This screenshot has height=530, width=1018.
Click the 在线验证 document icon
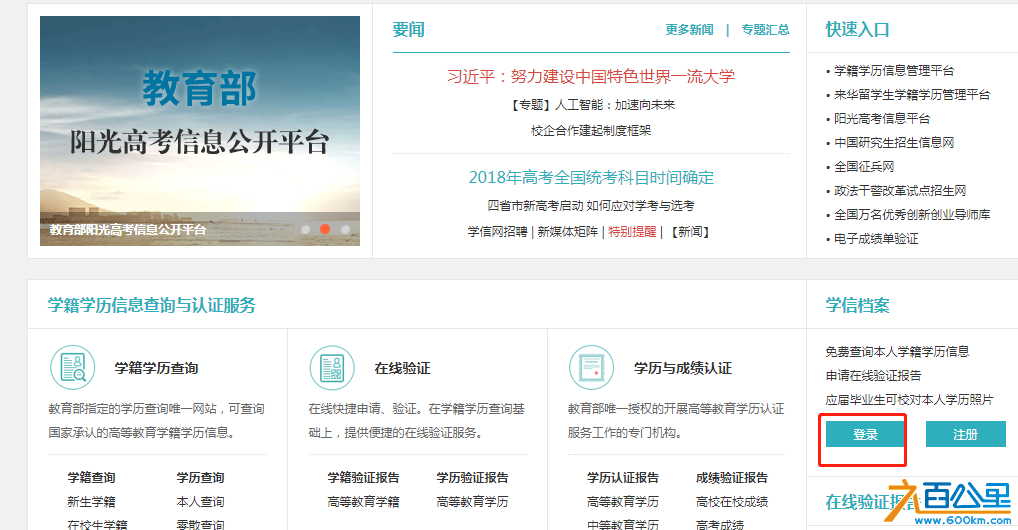pos(332,368)
